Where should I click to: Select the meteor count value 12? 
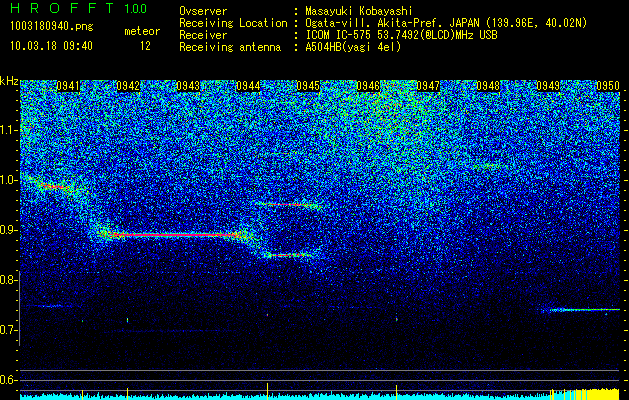tap(145, 46)
